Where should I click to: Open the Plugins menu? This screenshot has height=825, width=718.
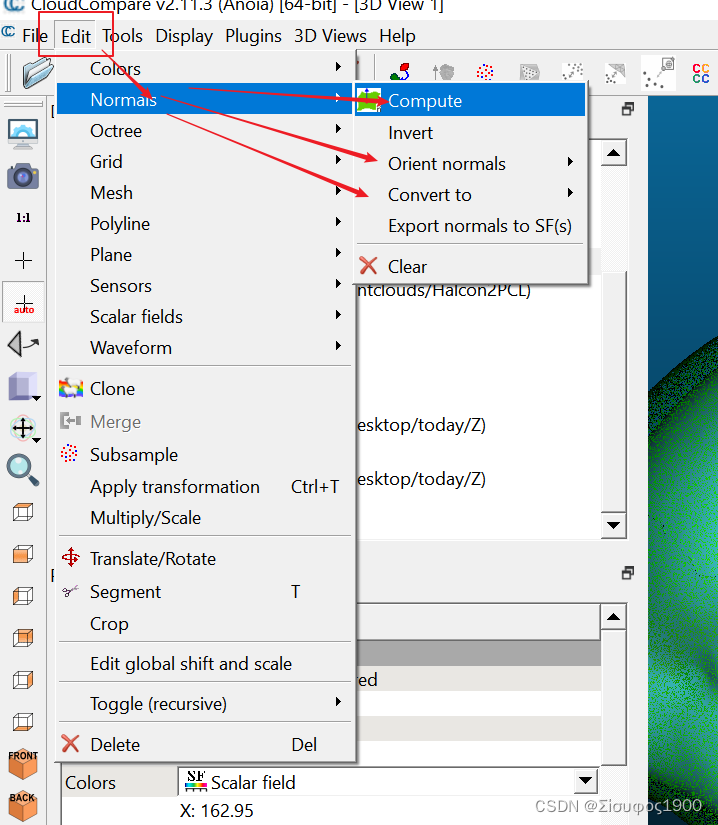click(254, 36)
